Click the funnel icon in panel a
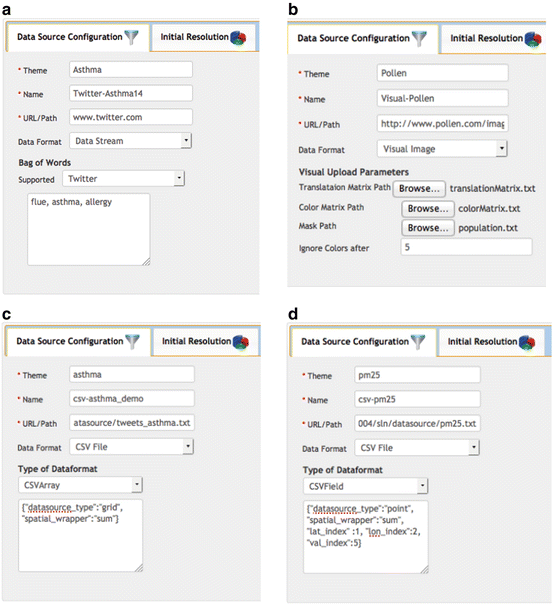Viewport: 553px width, 607px height. tap(132, 37)
